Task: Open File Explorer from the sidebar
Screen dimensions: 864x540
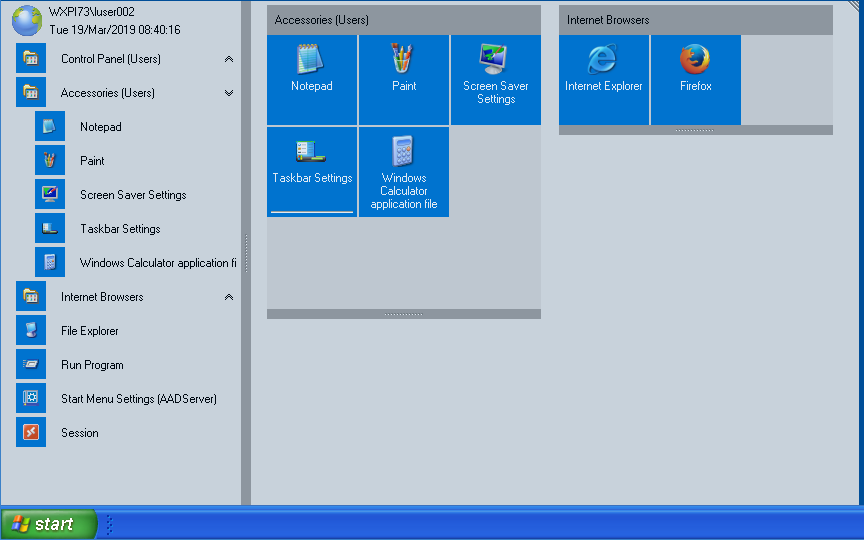Action: click(89, 331)
